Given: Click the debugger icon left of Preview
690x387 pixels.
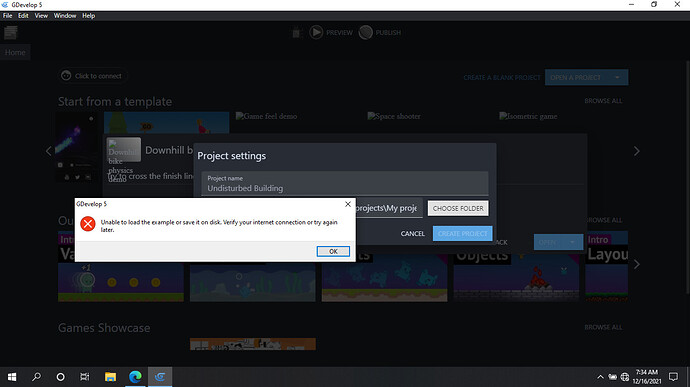Looking at the screenshot, I should tap(297, 33).
